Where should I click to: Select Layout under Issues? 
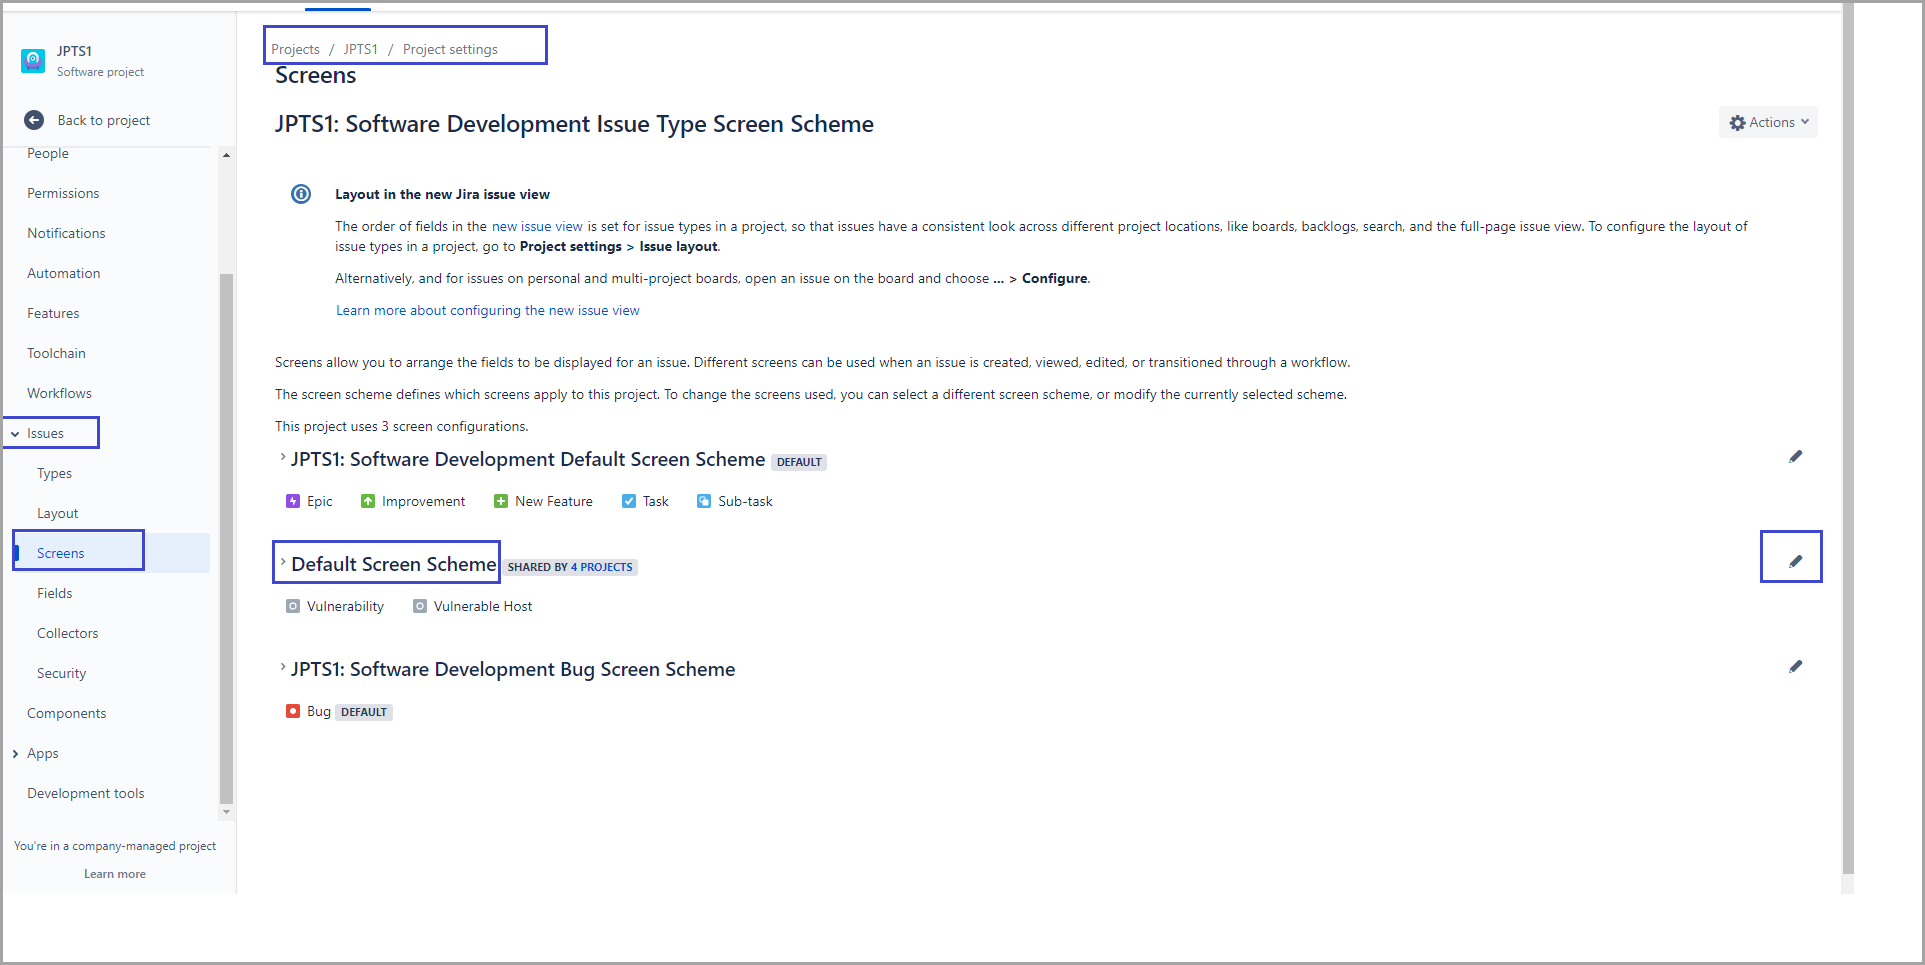(57, 513)
